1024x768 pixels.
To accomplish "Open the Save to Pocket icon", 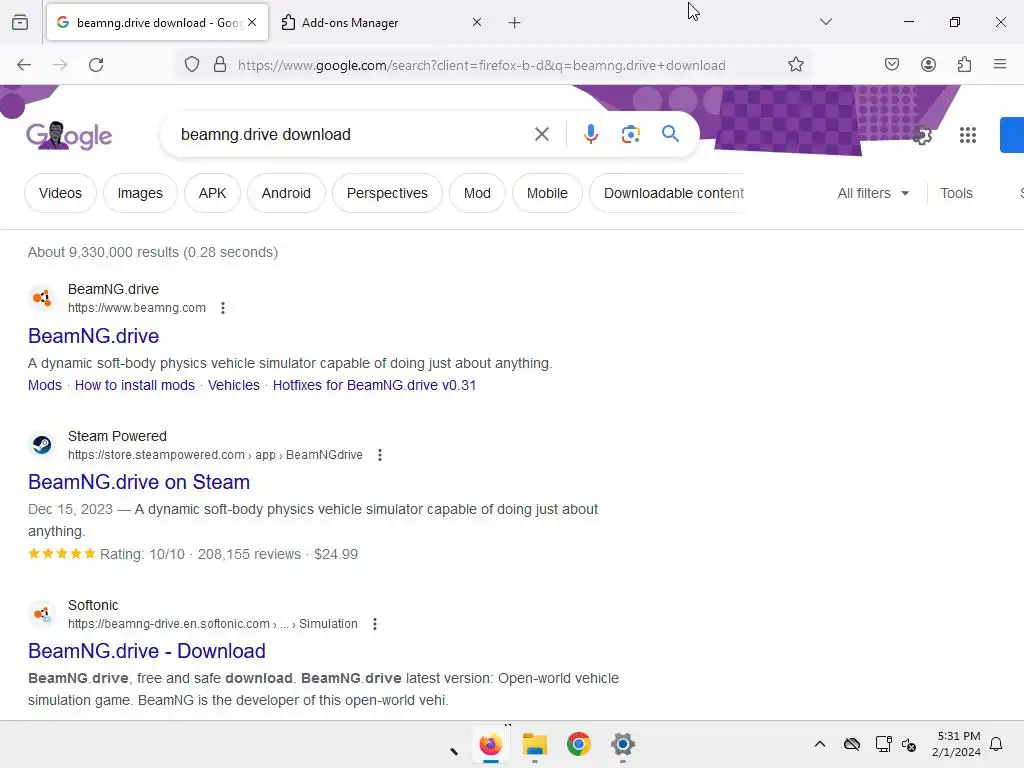I will 892,64.
